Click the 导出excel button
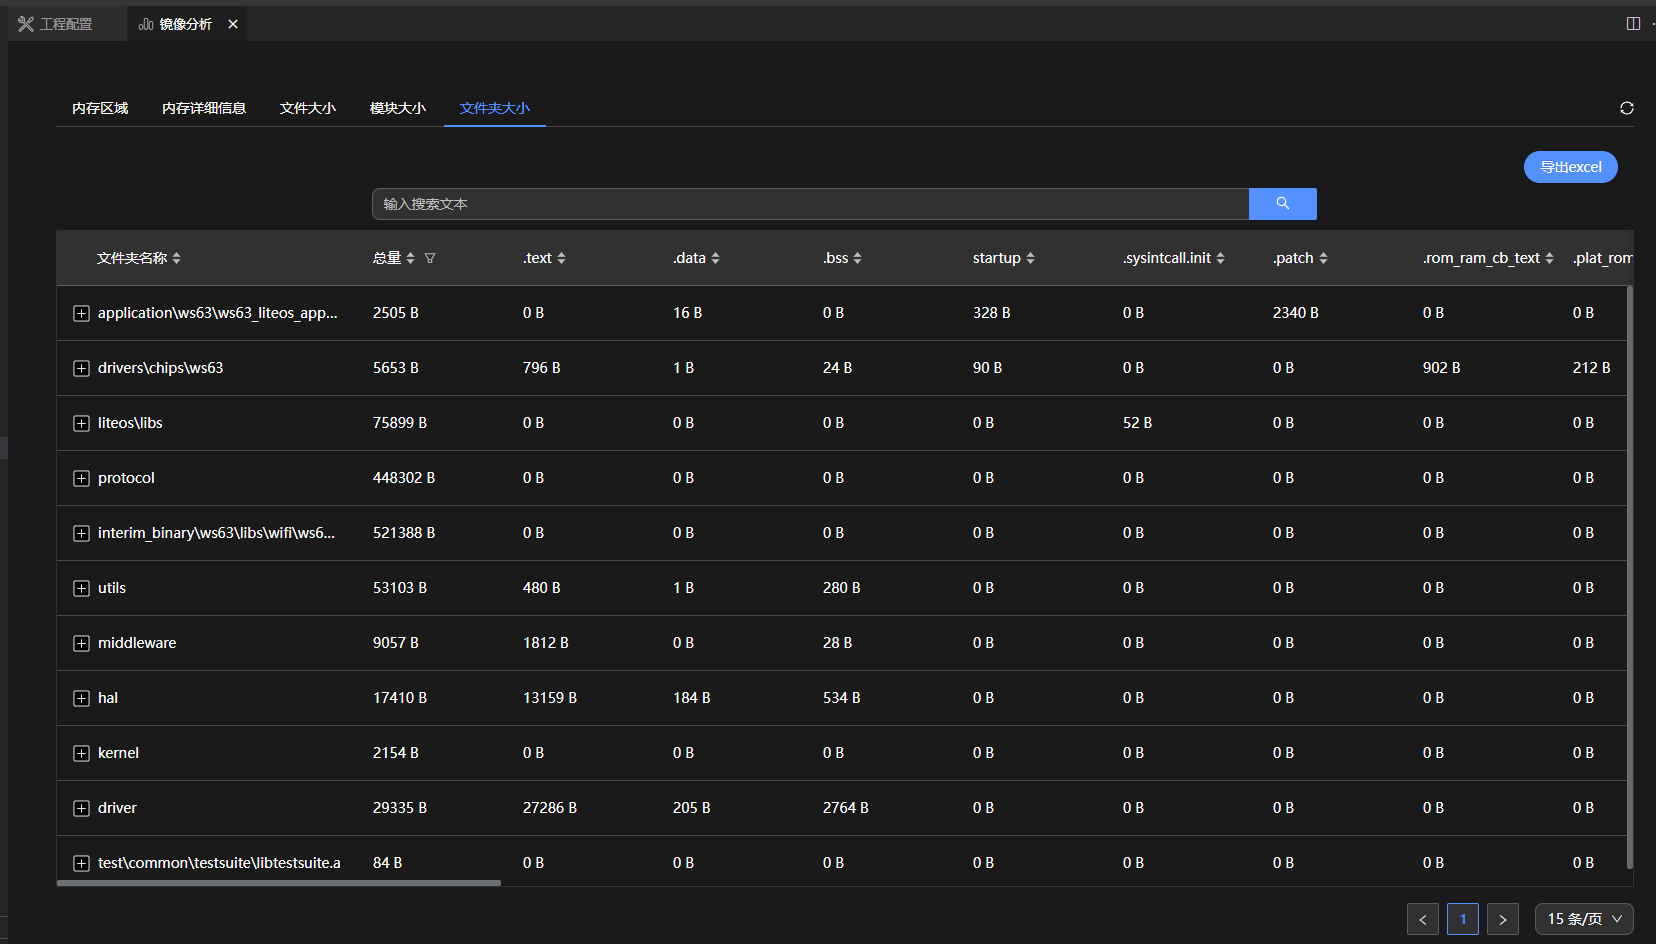Screen dimensions: 1656x944 pos(1570,167)
